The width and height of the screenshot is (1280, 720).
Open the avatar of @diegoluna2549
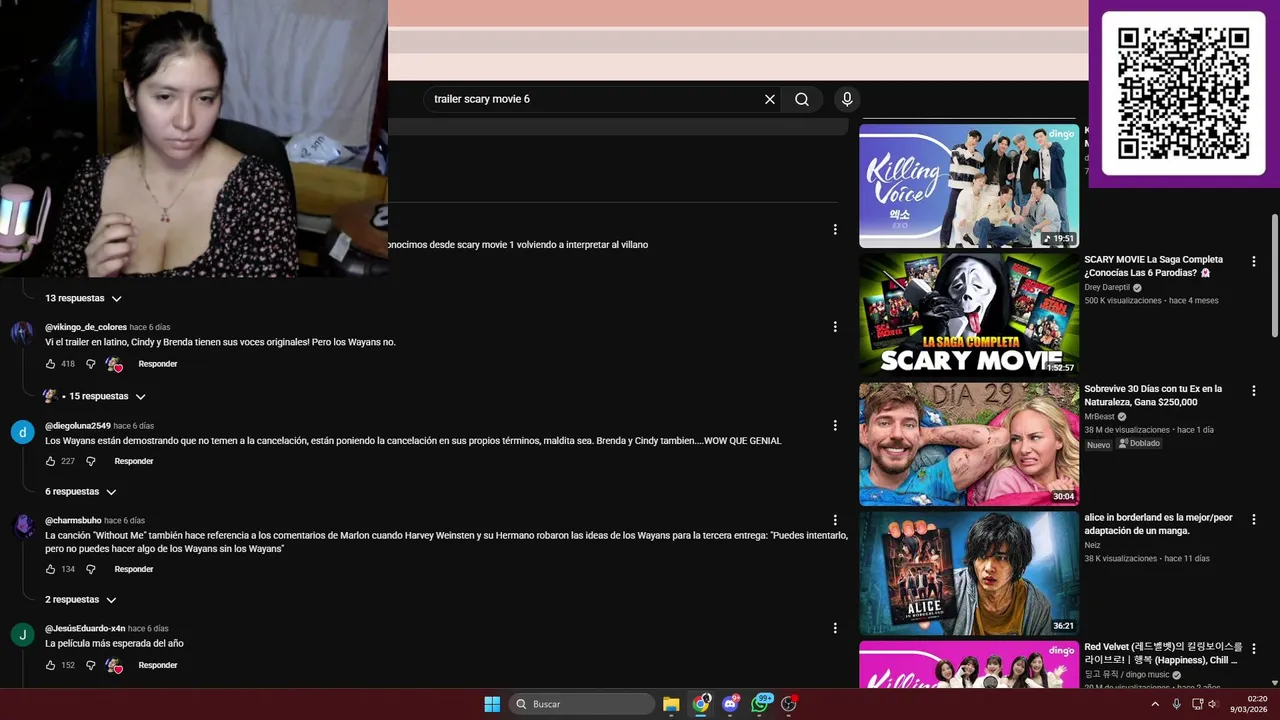tap(22, 432)
